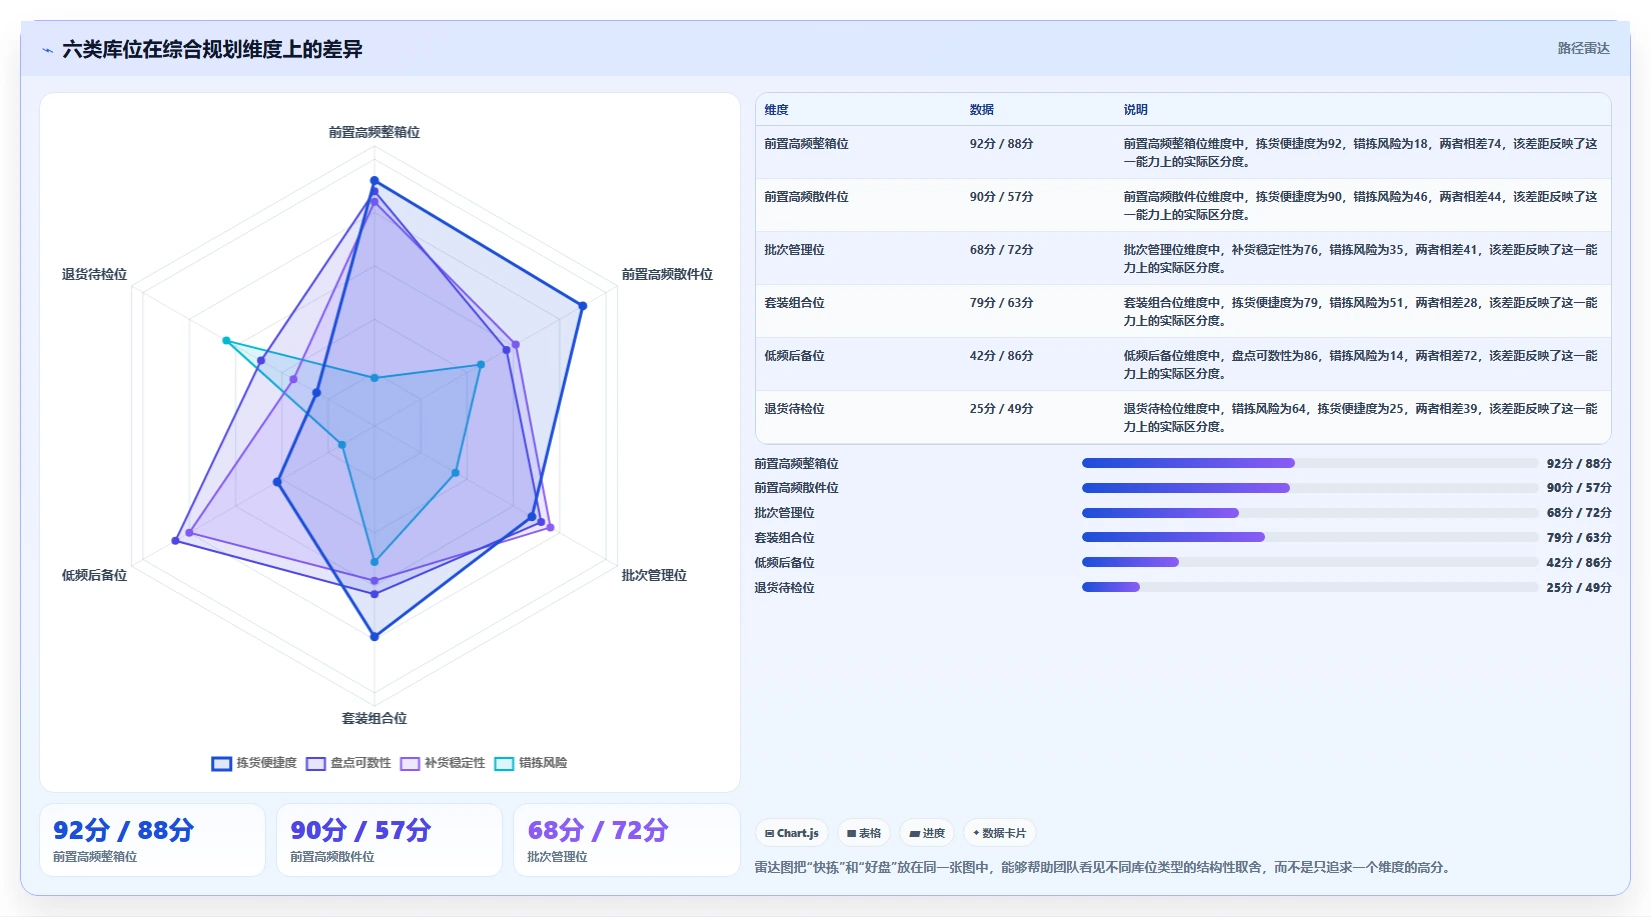Click the 25分 / 49分 table cell
1651x917 pixels.
click(1001, 409)
